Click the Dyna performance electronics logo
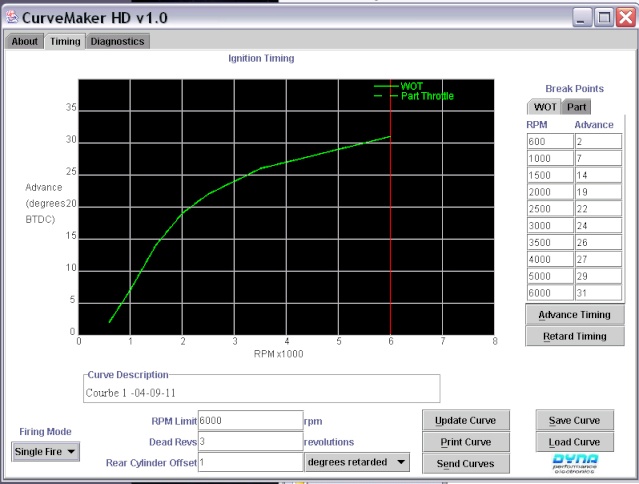639x484 pixels. click(575, 464)
